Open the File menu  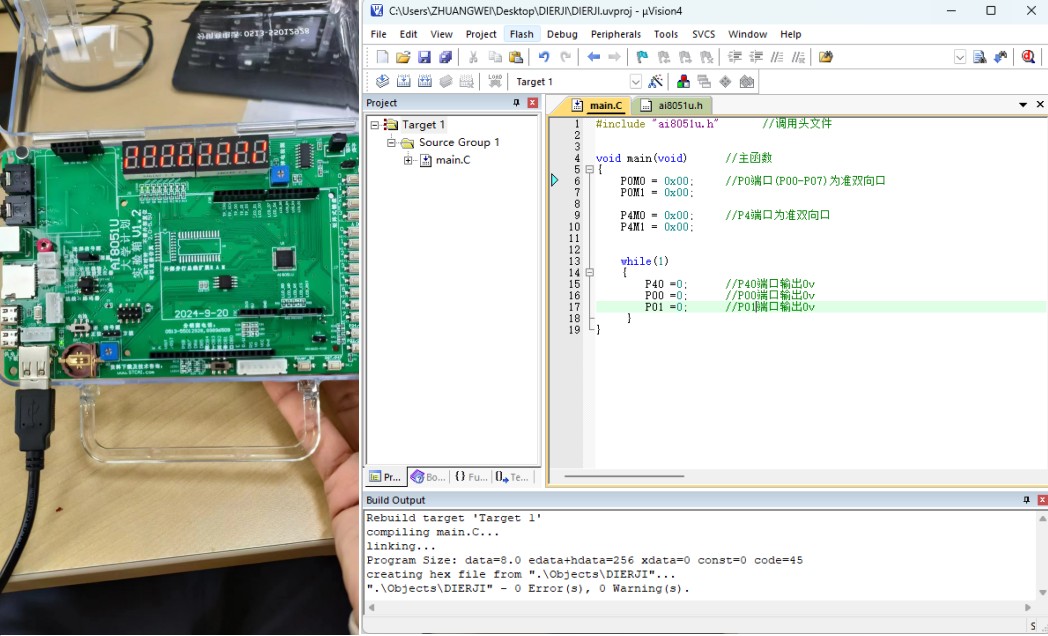tap(378, 34)
